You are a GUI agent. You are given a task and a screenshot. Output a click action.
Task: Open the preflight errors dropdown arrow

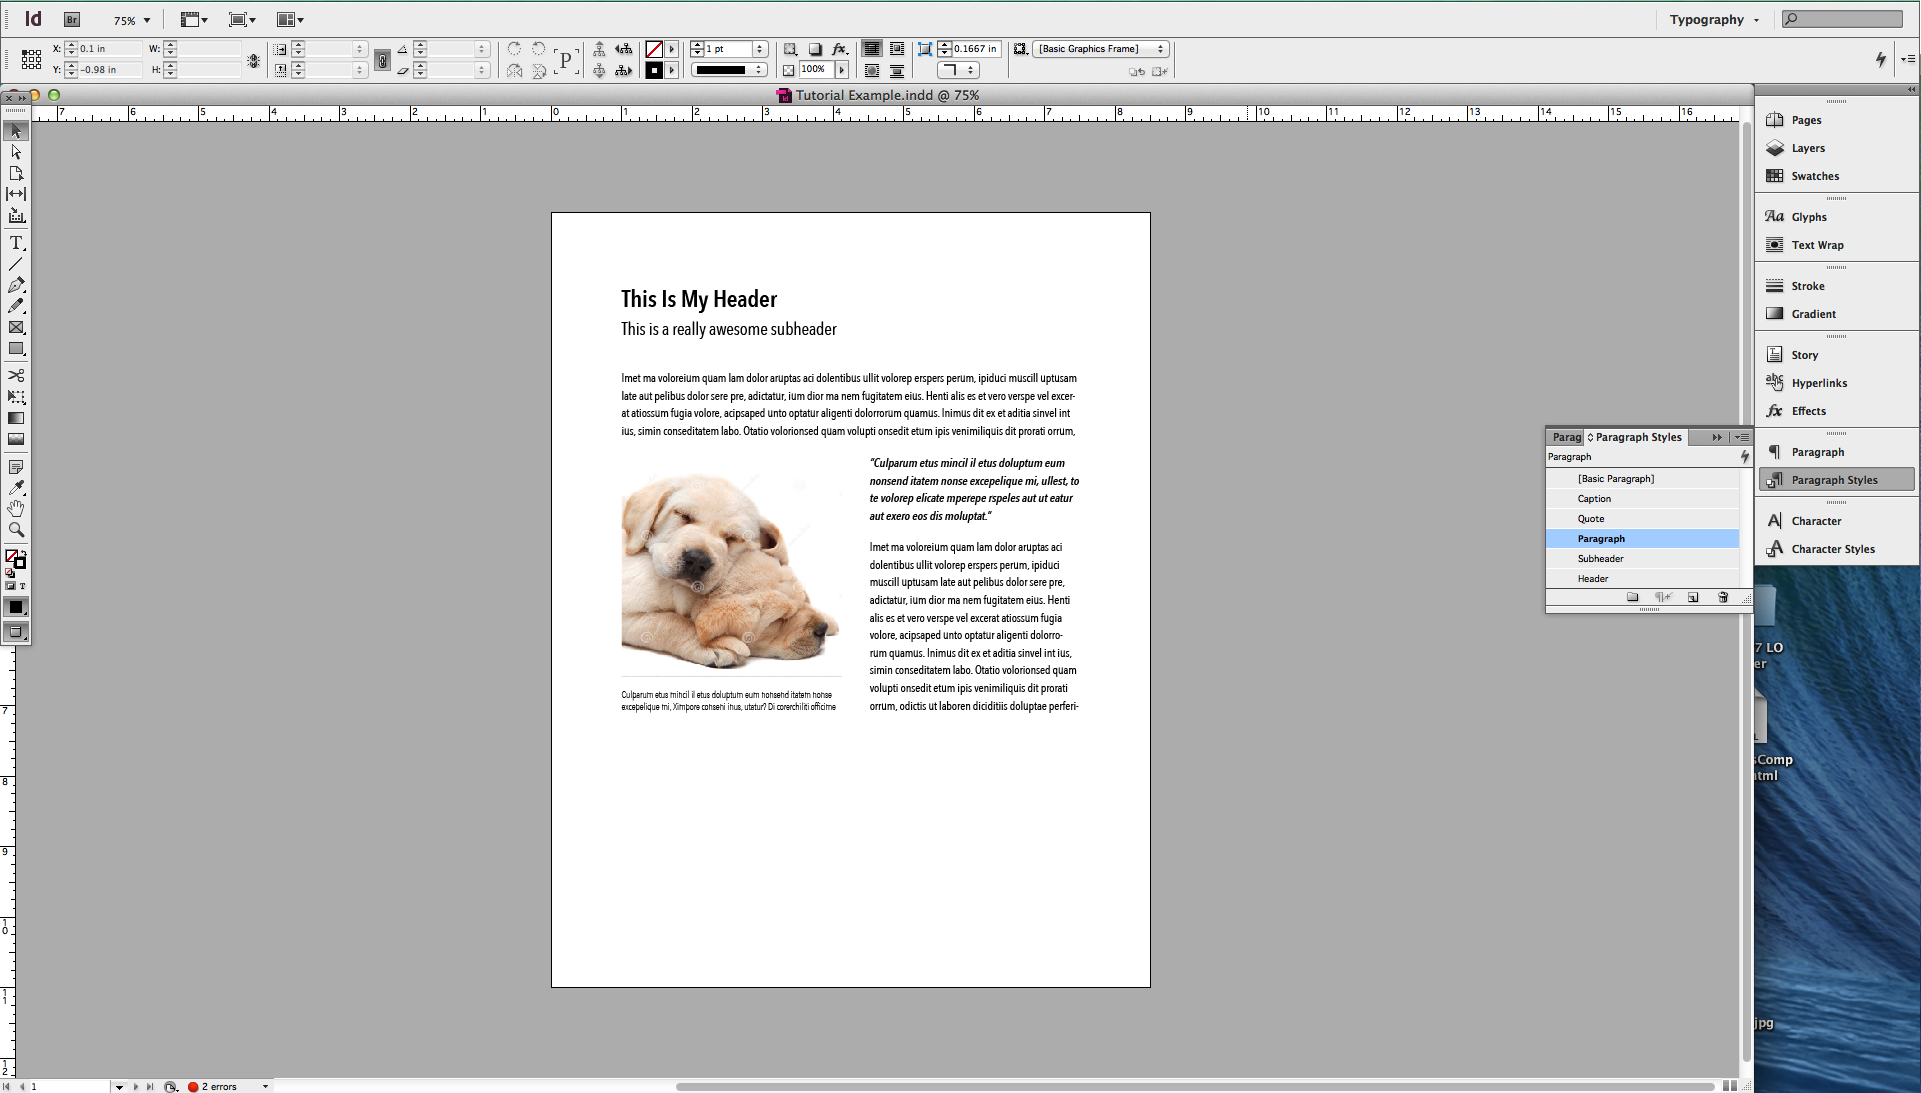pos(265,1087)
